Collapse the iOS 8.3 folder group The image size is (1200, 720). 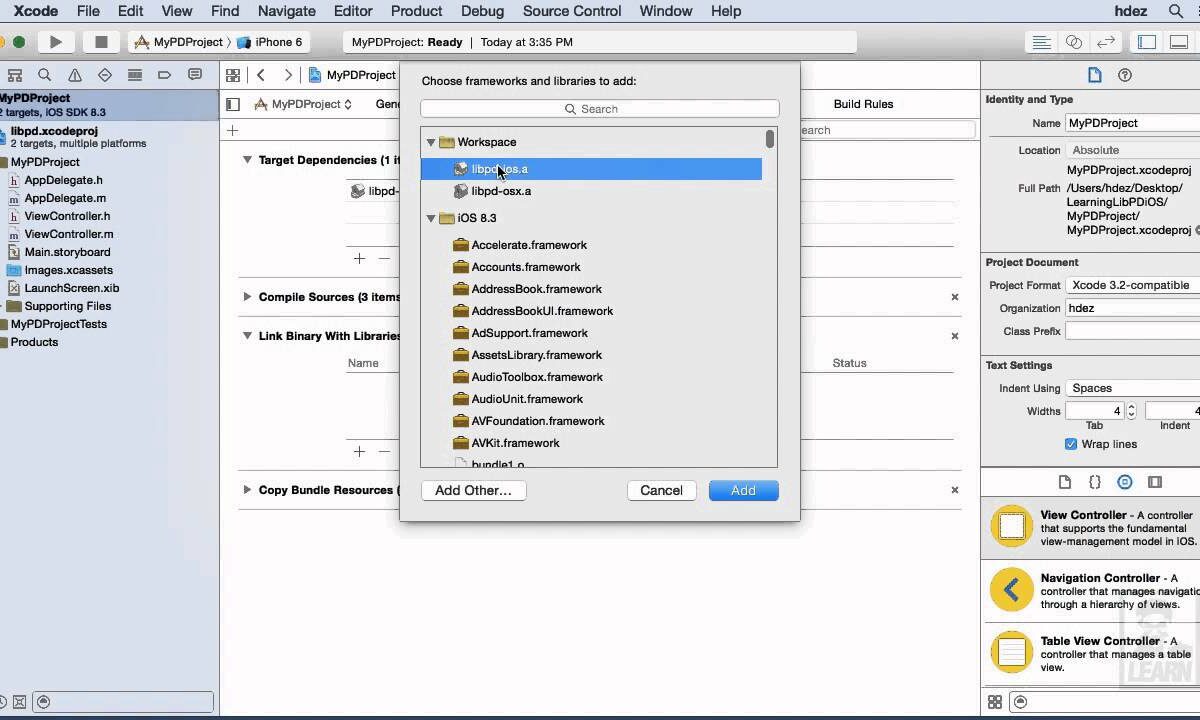(x=431, y=218)
